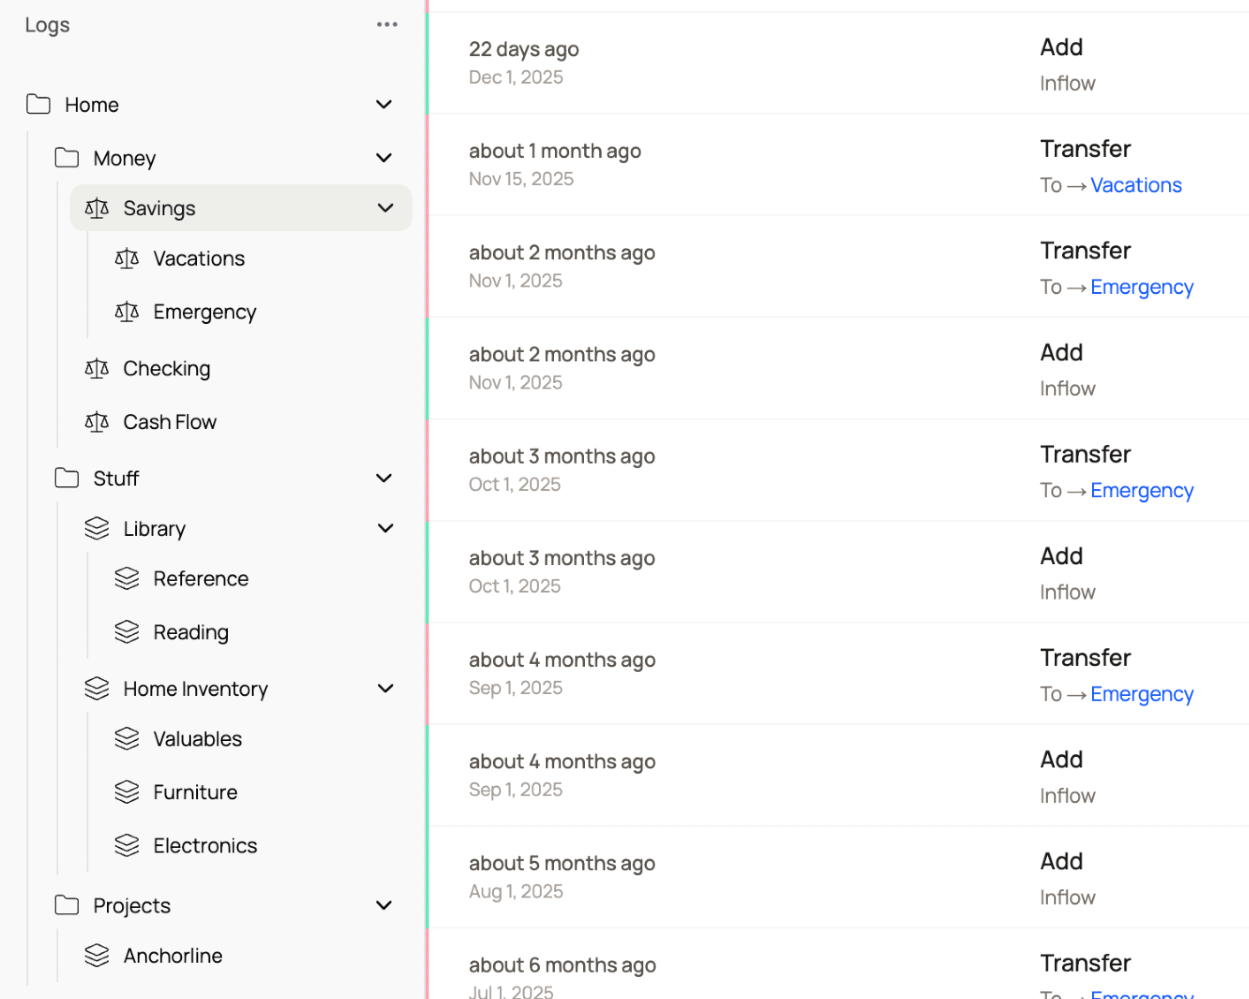Click the Checking balance scale icon
Image resolution: width=1249 pixels, height=999 pixels.
coord(97,368)
